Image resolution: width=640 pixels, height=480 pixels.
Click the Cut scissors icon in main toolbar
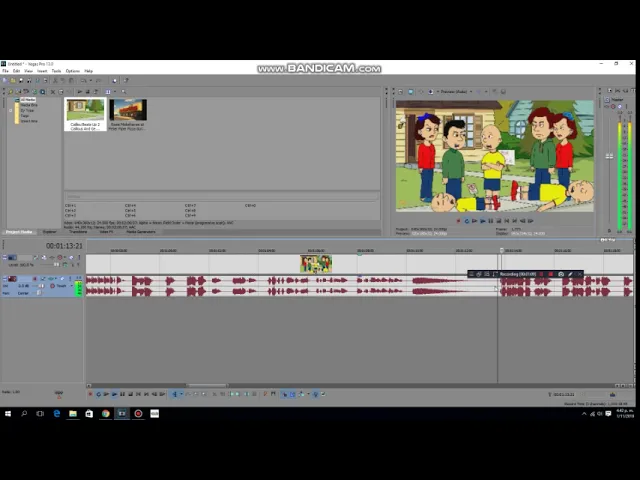(55, 80)
